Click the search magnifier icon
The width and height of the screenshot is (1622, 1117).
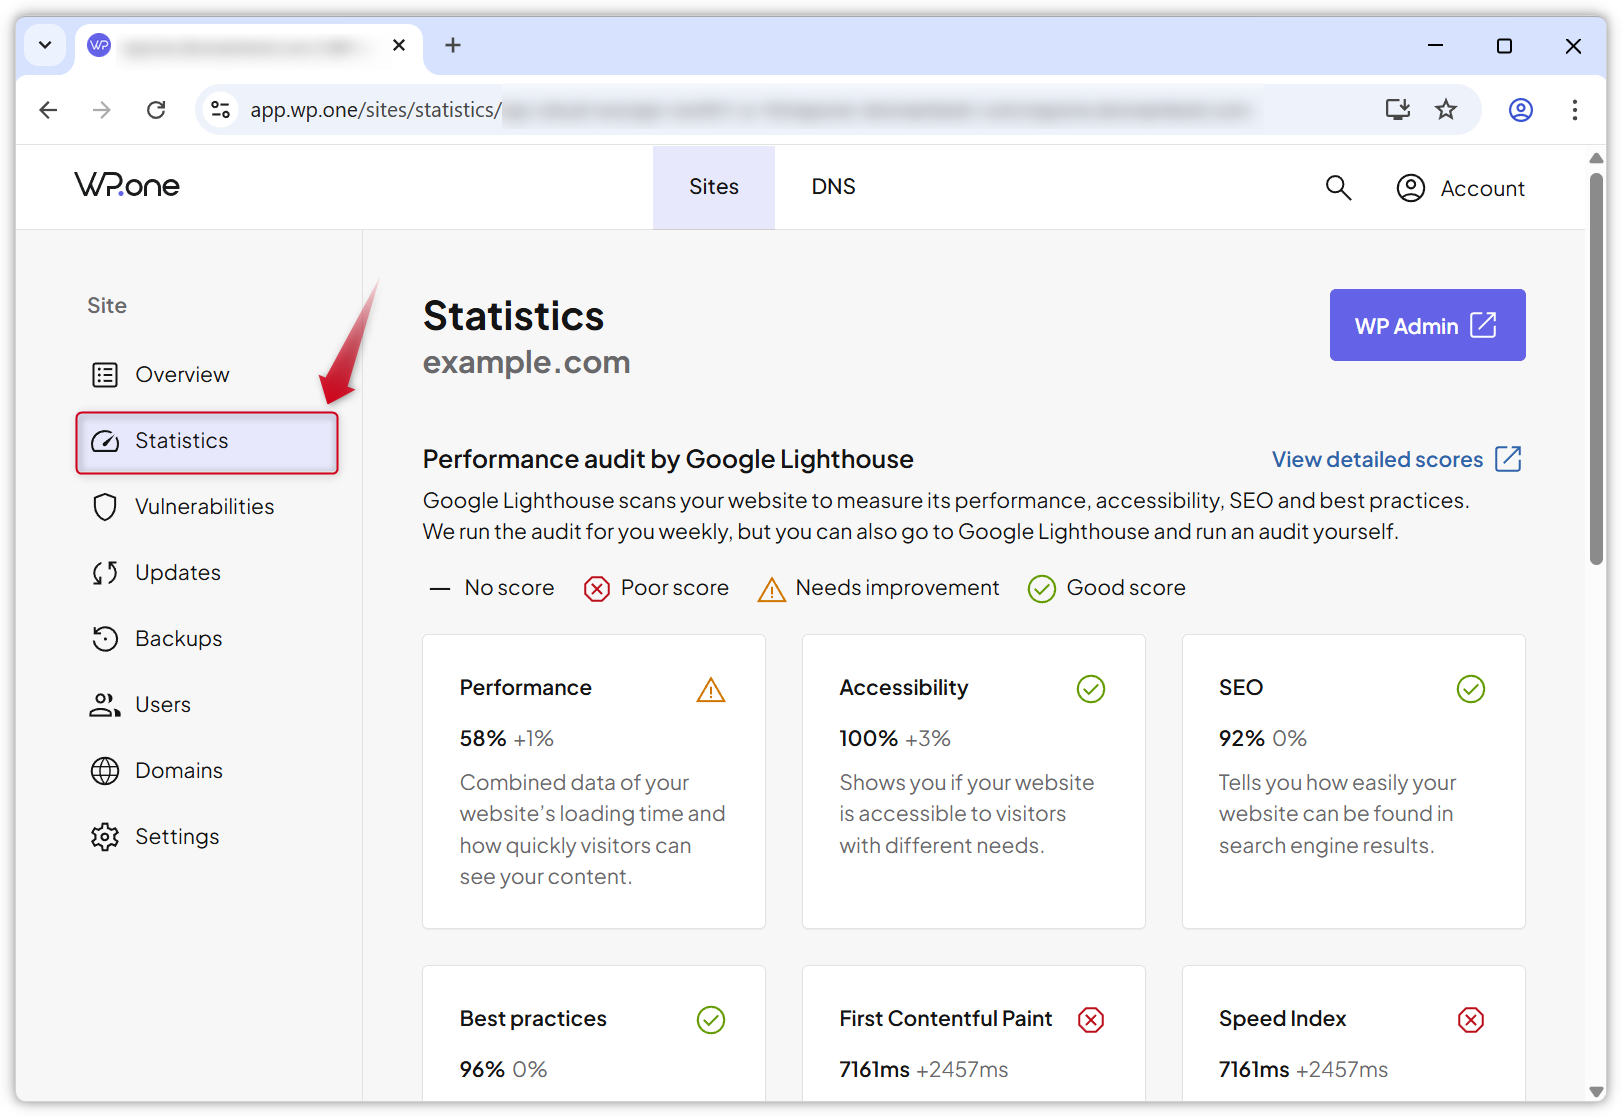pyautogui.click(x=1338, y=187)
